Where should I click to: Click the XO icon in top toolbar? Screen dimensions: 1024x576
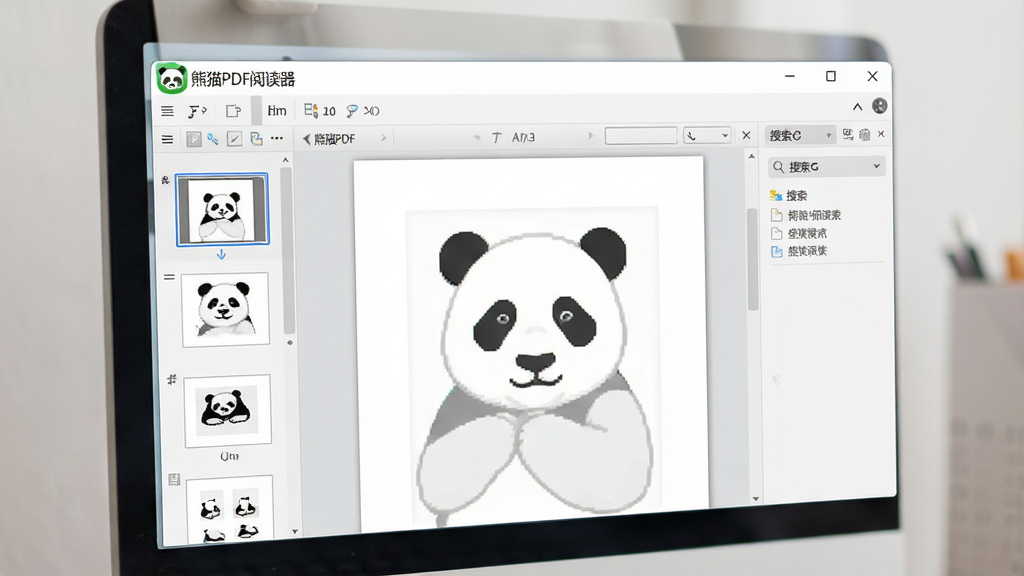(372, 111)
